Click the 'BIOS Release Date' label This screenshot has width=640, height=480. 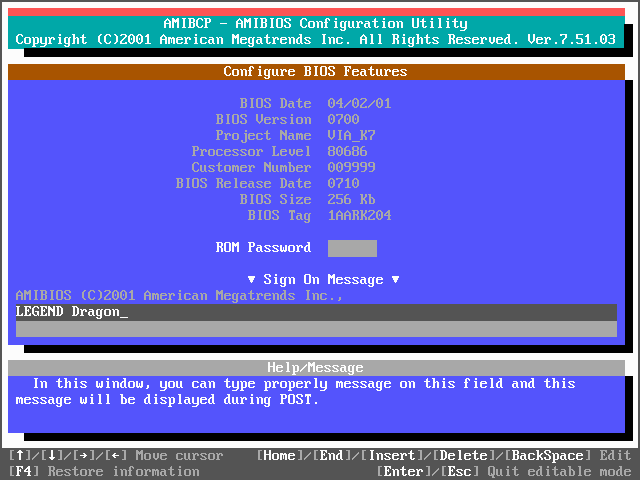tap(243, 183)
